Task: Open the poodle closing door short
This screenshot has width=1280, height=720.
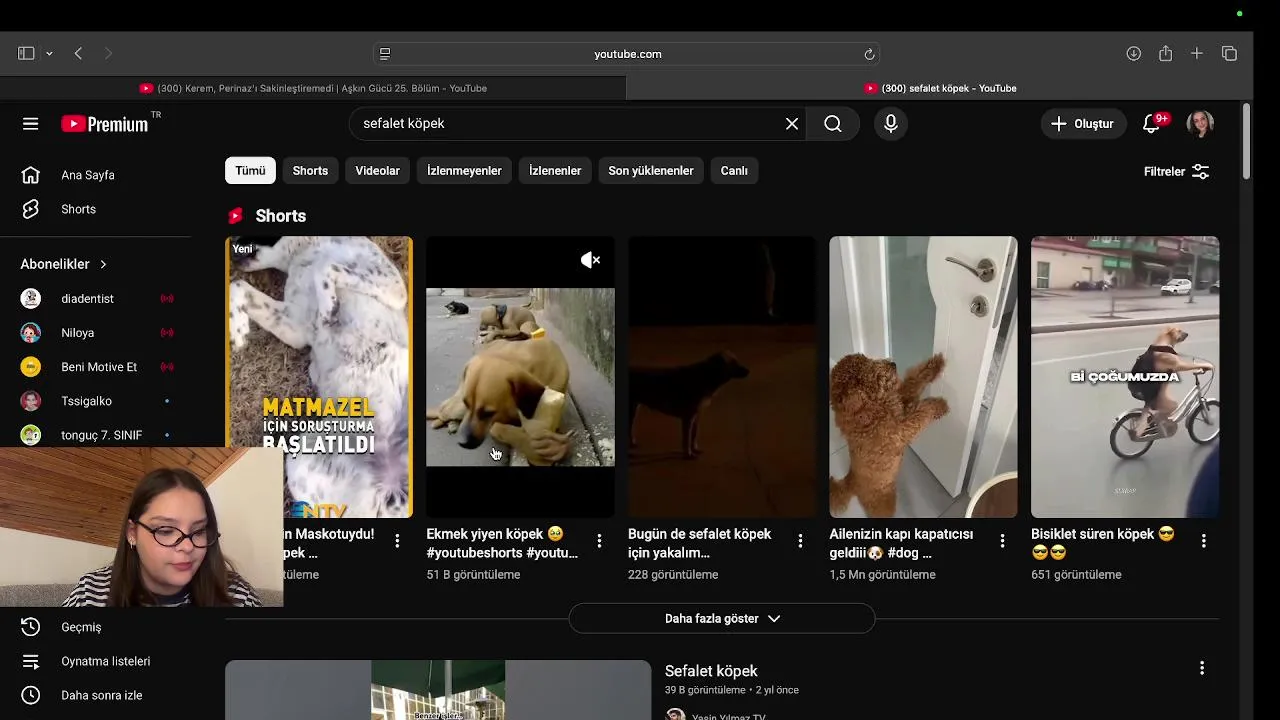Action: point(923,377)
